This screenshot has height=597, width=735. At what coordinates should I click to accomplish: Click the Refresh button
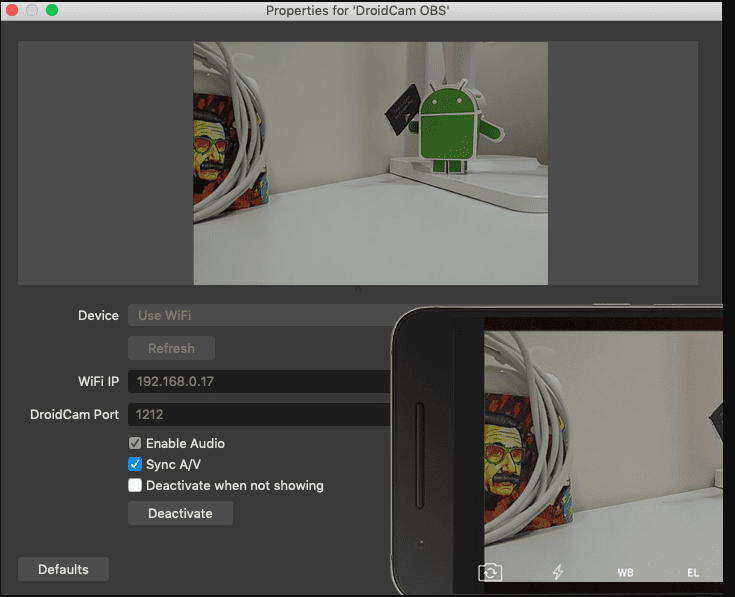click(x=171, y=348)
